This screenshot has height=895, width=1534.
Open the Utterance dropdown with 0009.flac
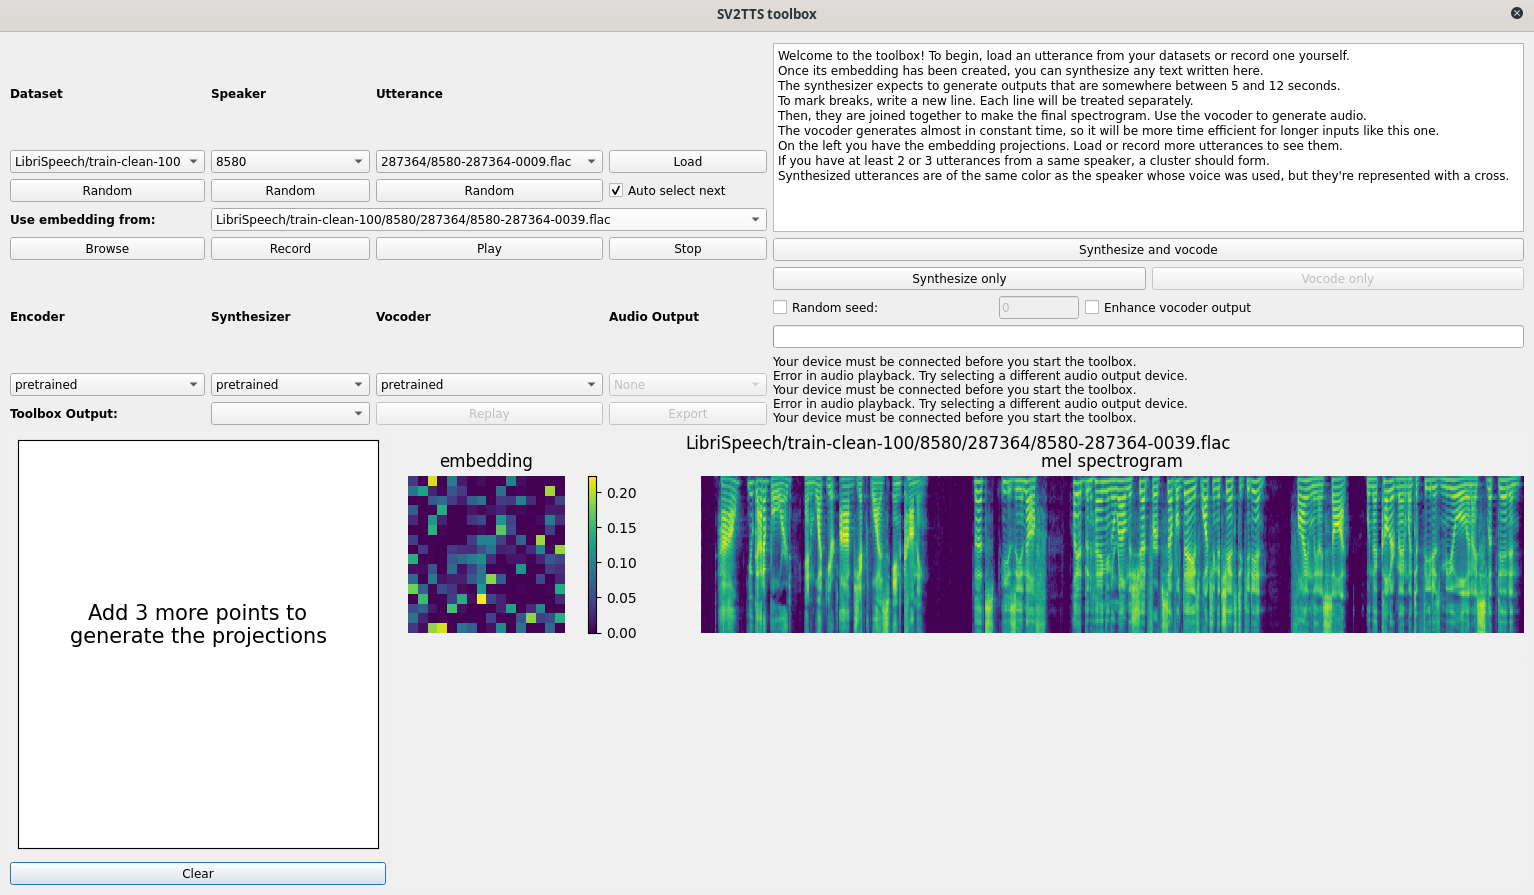click(489, 161)
